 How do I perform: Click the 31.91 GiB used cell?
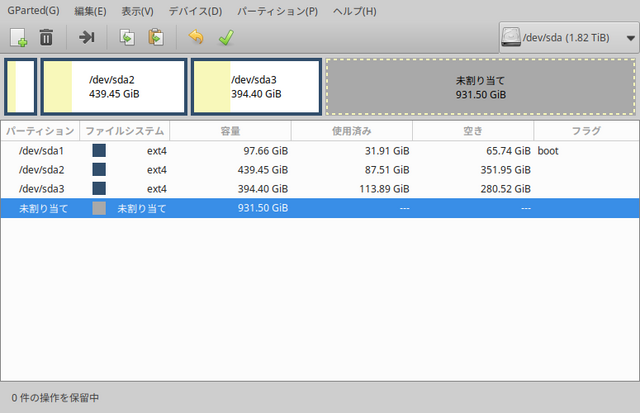pos(387,151)
